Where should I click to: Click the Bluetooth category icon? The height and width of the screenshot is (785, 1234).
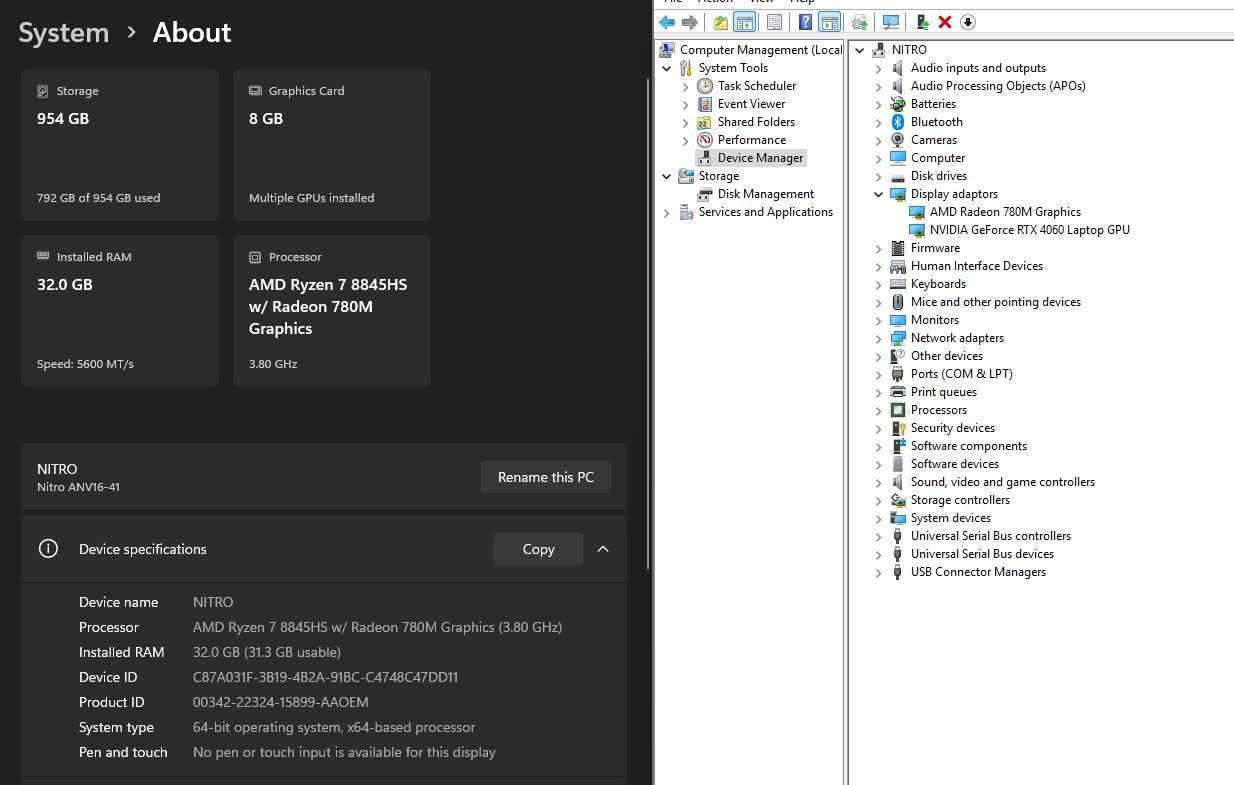pos(898,122)
